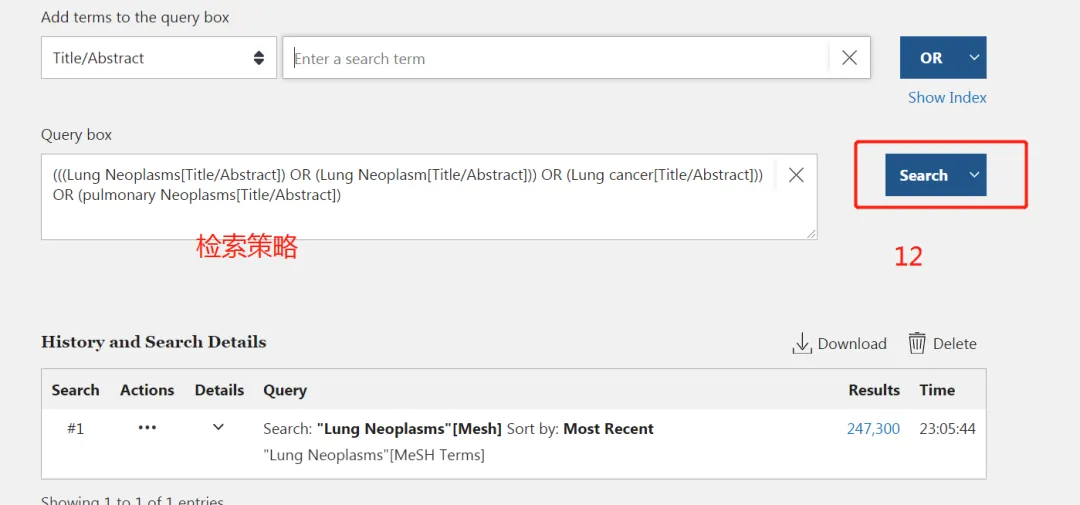Image resolution: width=1080 pixels, height=505 pixels.
Task: Sort by the Results column header
Action: pos(874,390)
